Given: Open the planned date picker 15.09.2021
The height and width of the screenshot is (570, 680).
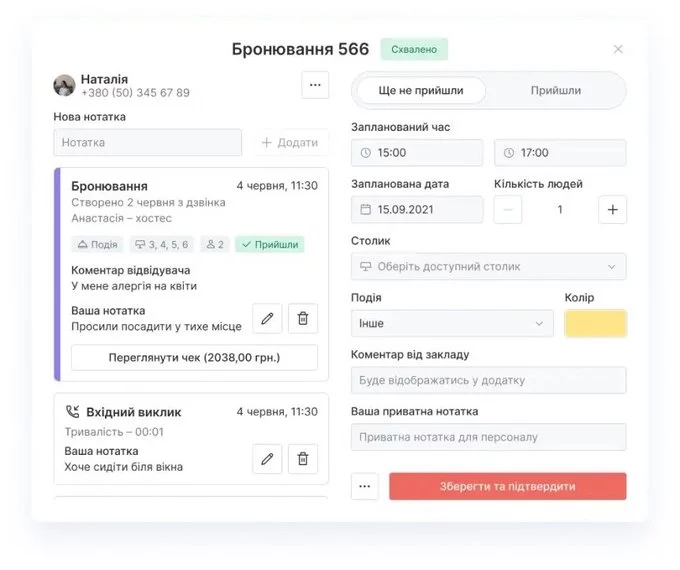Looking at the screenshot, I should click(417, 209).
